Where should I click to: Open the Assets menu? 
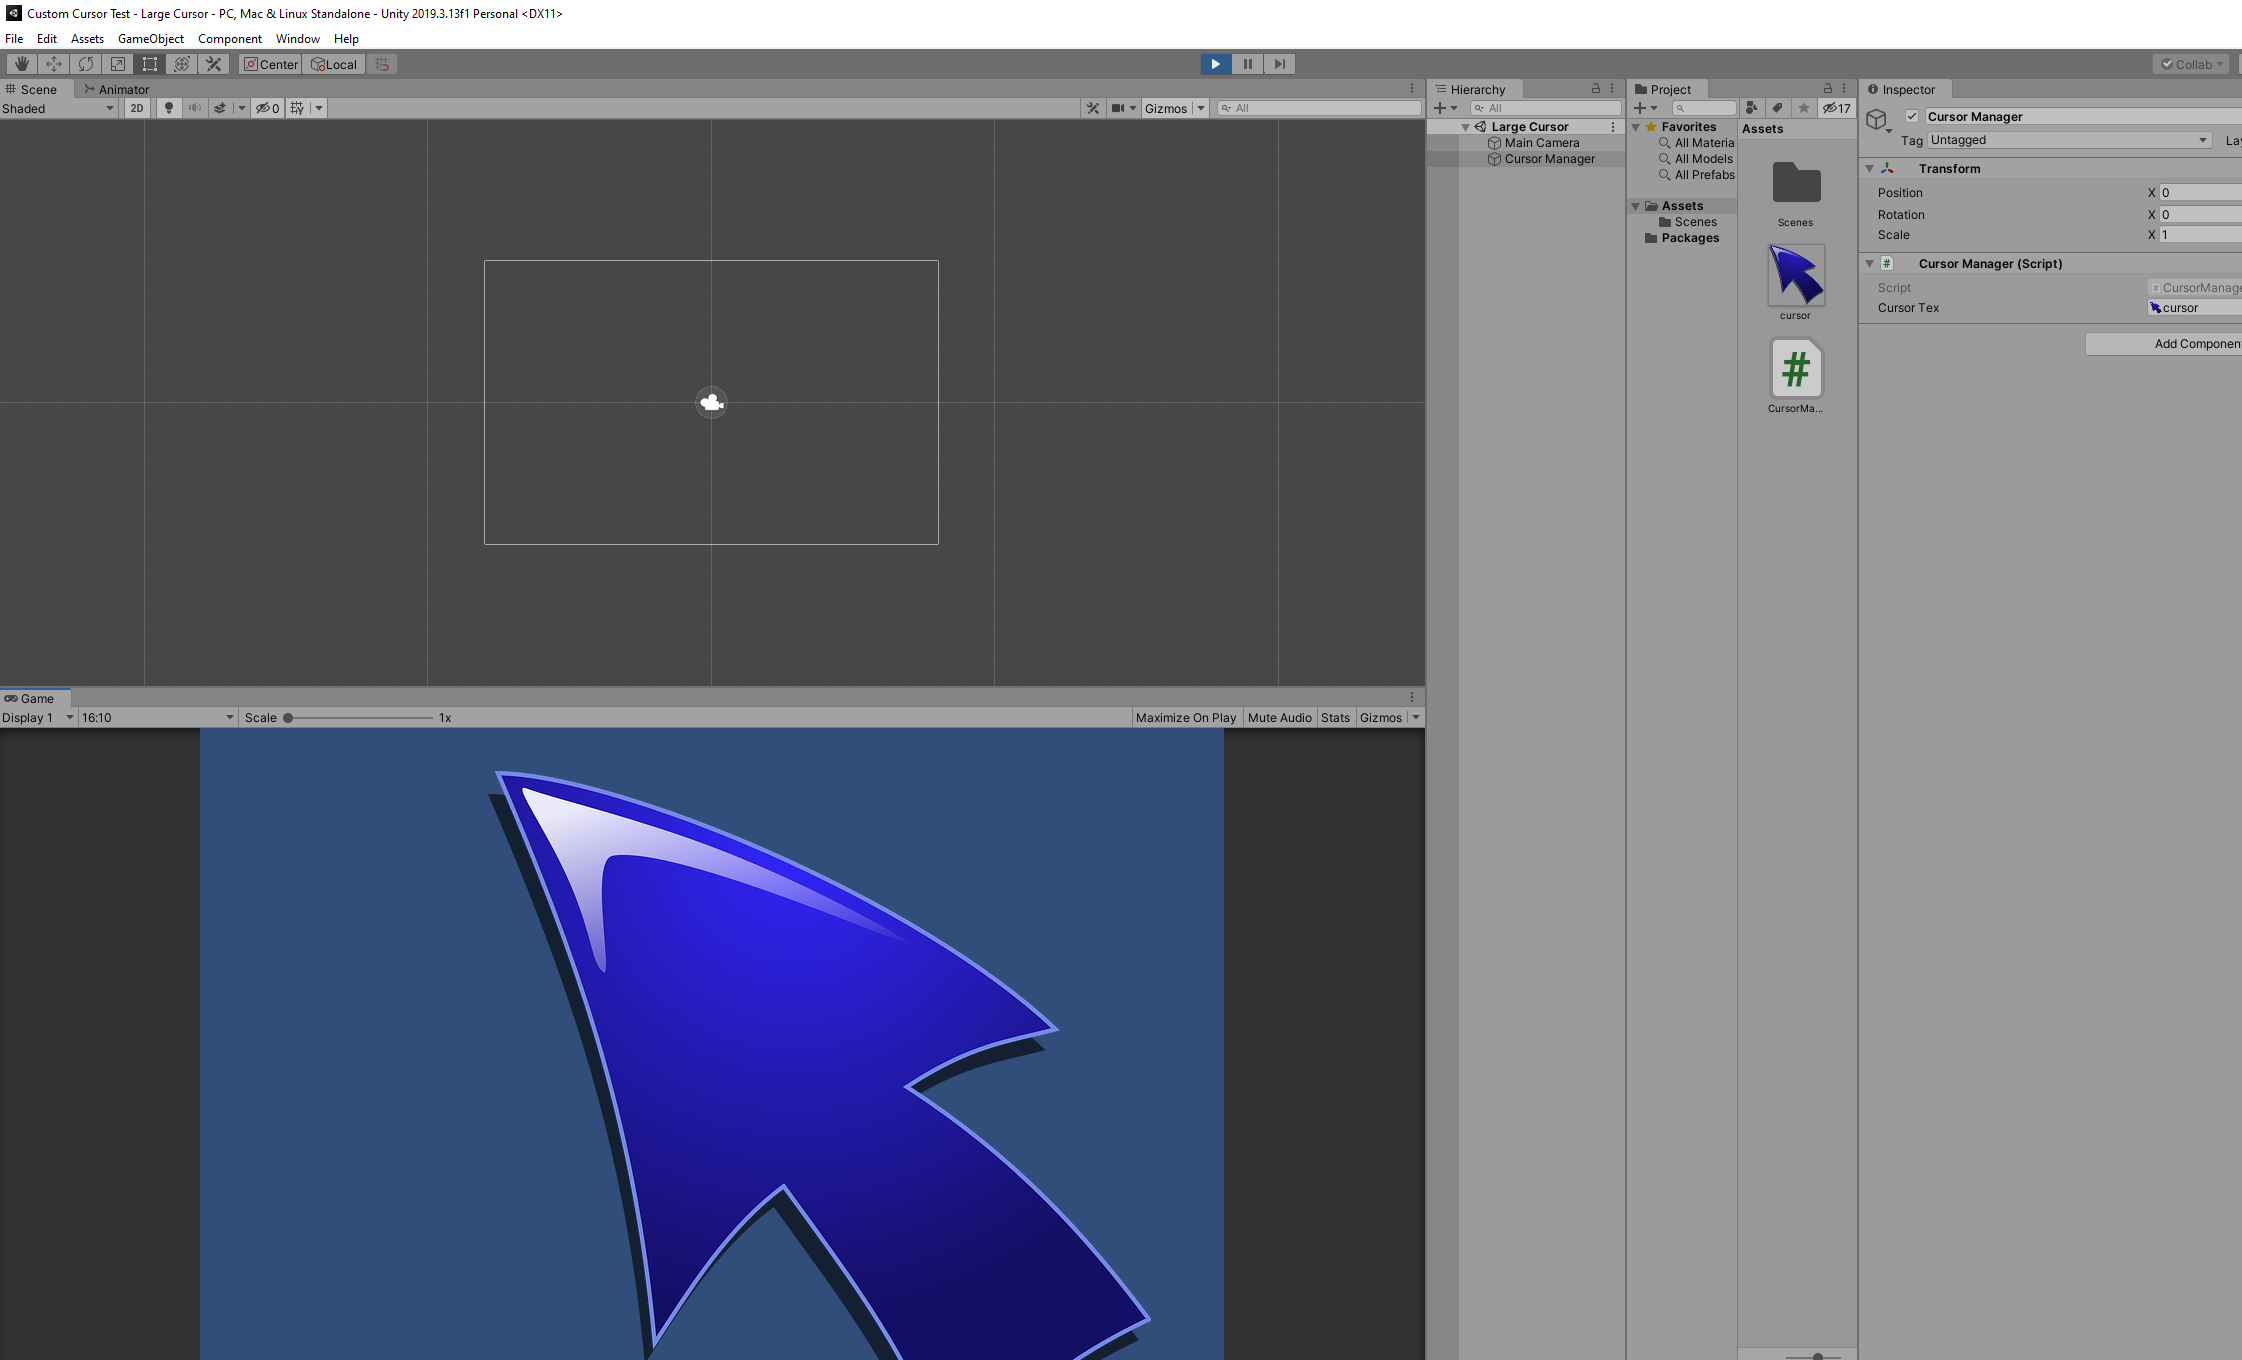point(87,39)
